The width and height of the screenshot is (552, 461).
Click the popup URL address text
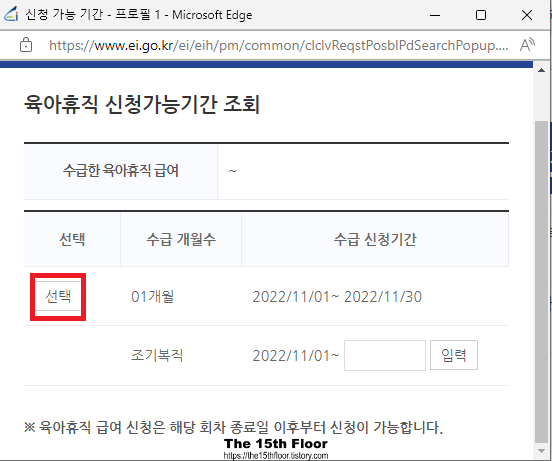tap(278, 45)
